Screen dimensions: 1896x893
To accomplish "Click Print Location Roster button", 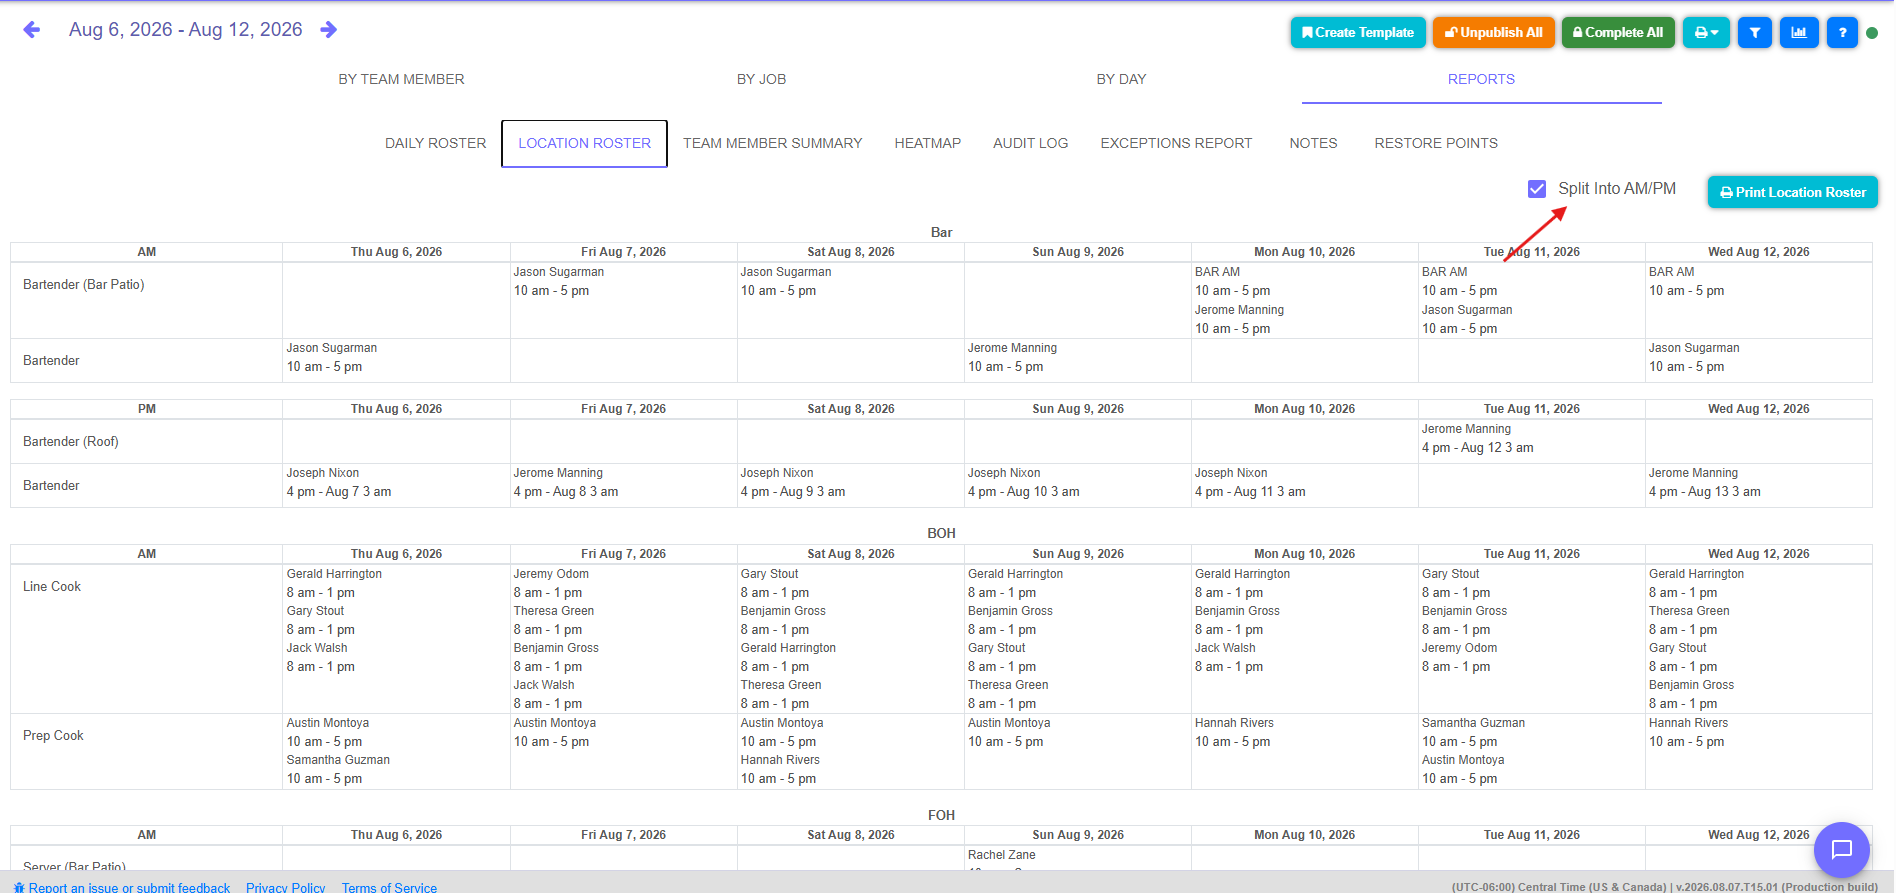I will pos(1793,192).
